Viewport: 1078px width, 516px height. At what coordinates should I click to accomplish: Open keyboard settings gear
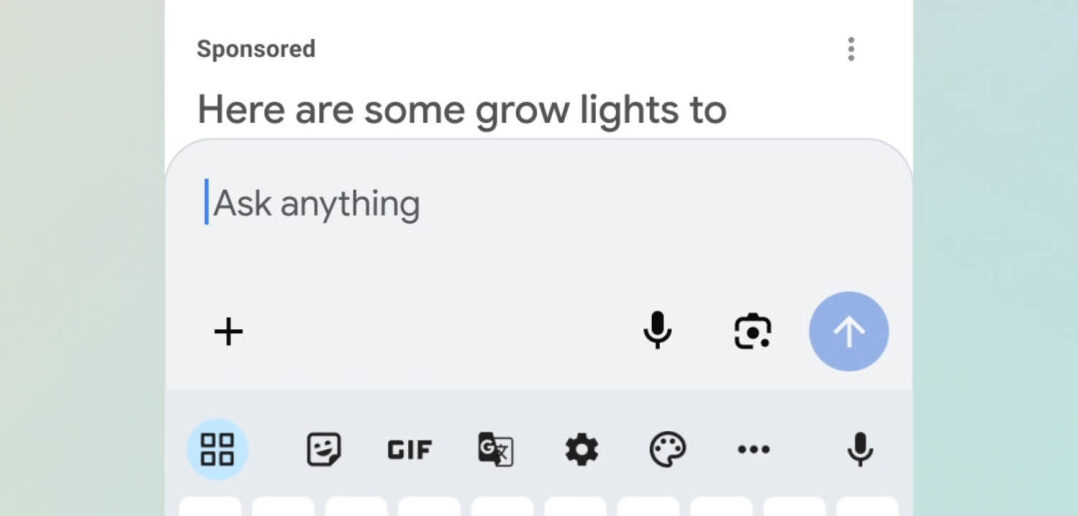pyautogui.click(x=581, y=450)
